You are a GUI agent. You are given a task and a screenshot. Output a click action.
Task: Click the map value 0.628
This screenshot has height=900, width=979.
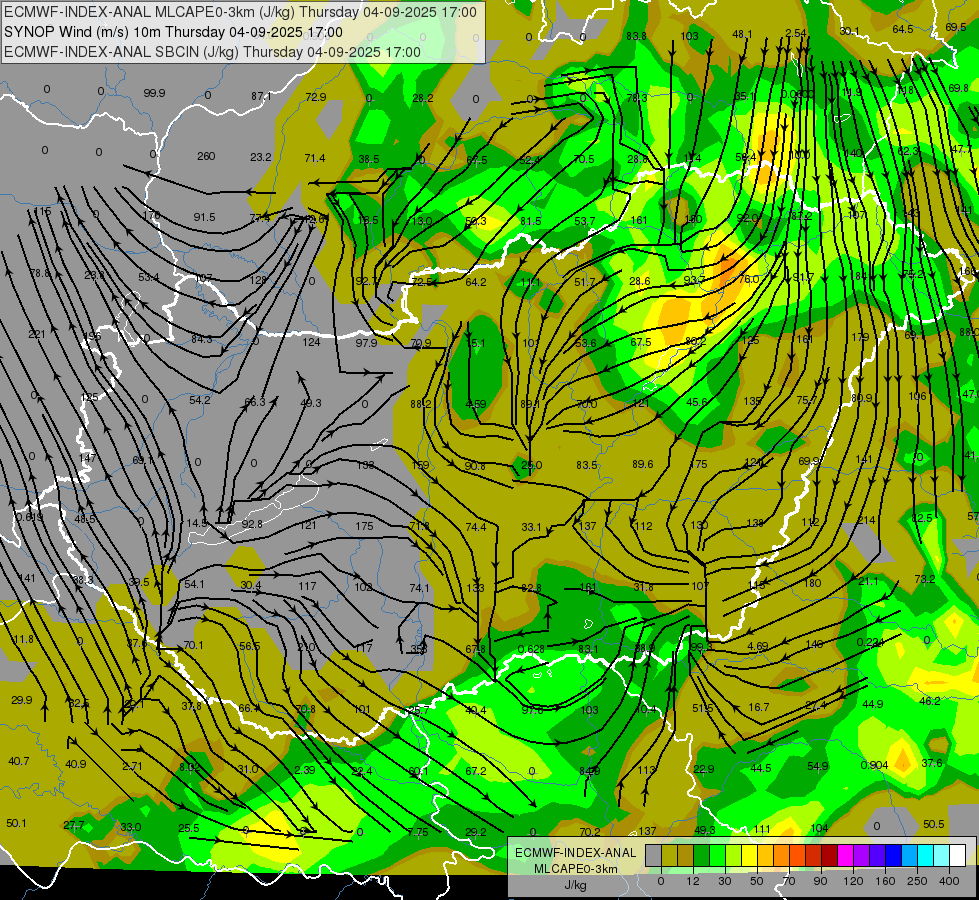531,649
